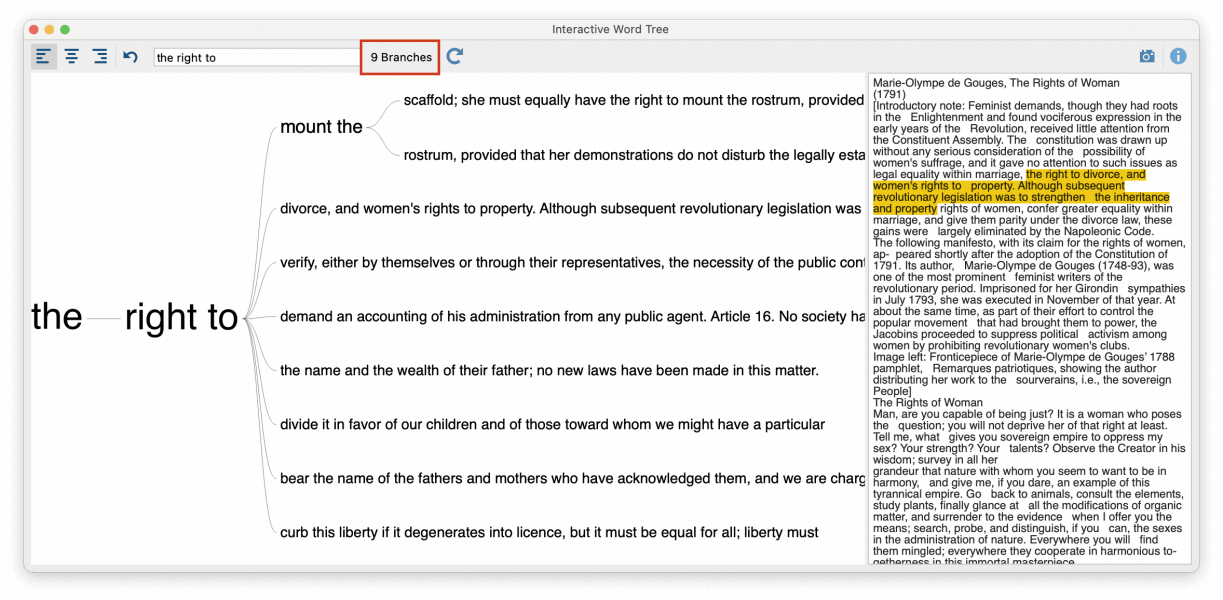Viewport: 1223px width, 600px height.
Task: Select the 'mount the' branch node
Action: point(321,127)
